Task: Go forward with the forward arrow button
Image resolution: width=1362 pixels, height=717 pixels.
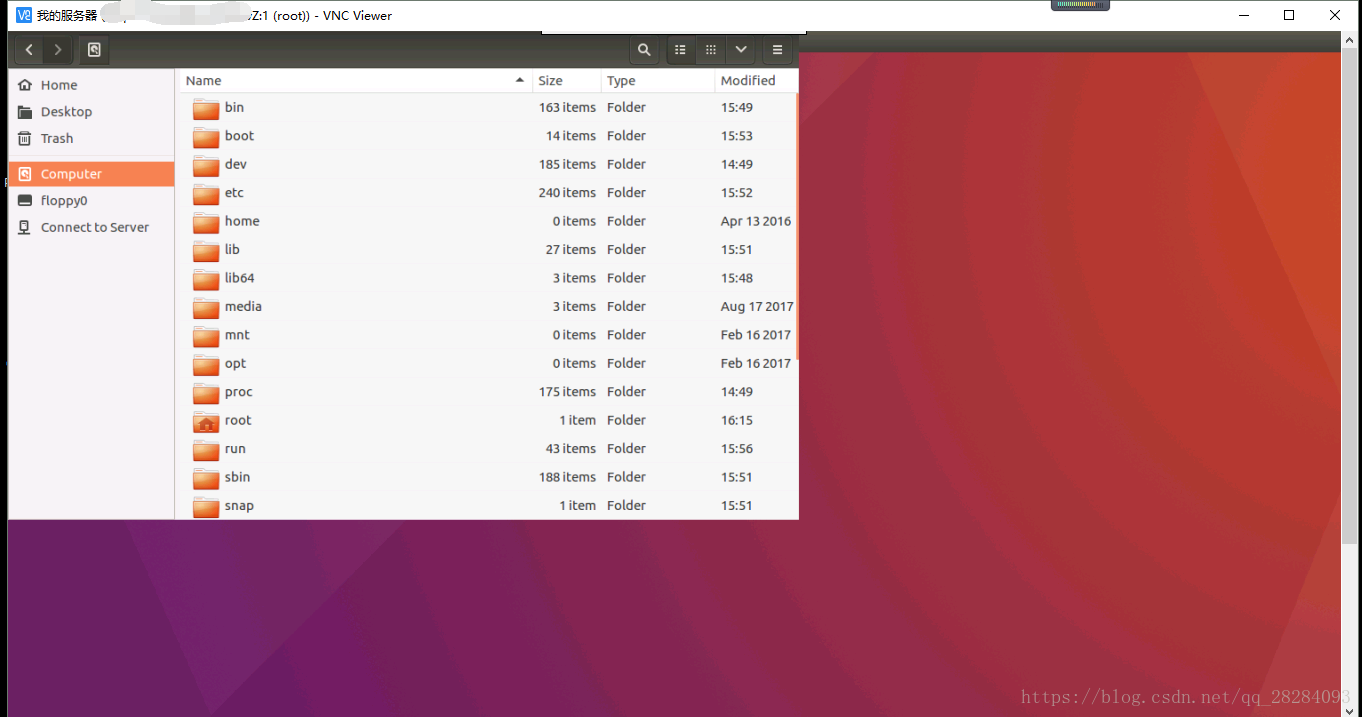Action: point(58,50)
